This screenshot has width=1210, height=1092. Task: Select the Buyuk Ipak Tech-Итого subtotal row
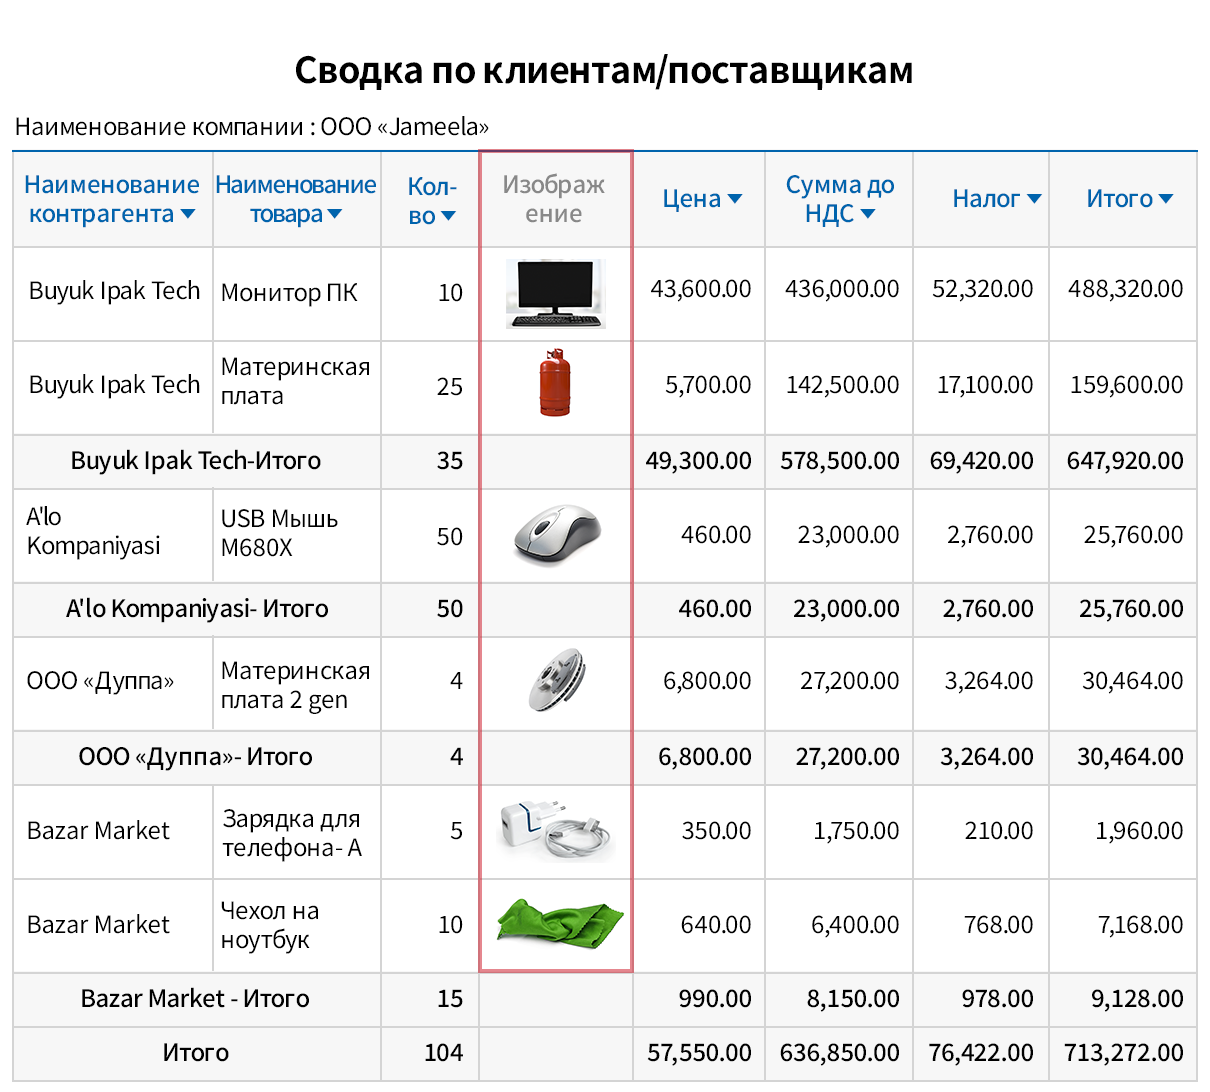pos(195,461)
